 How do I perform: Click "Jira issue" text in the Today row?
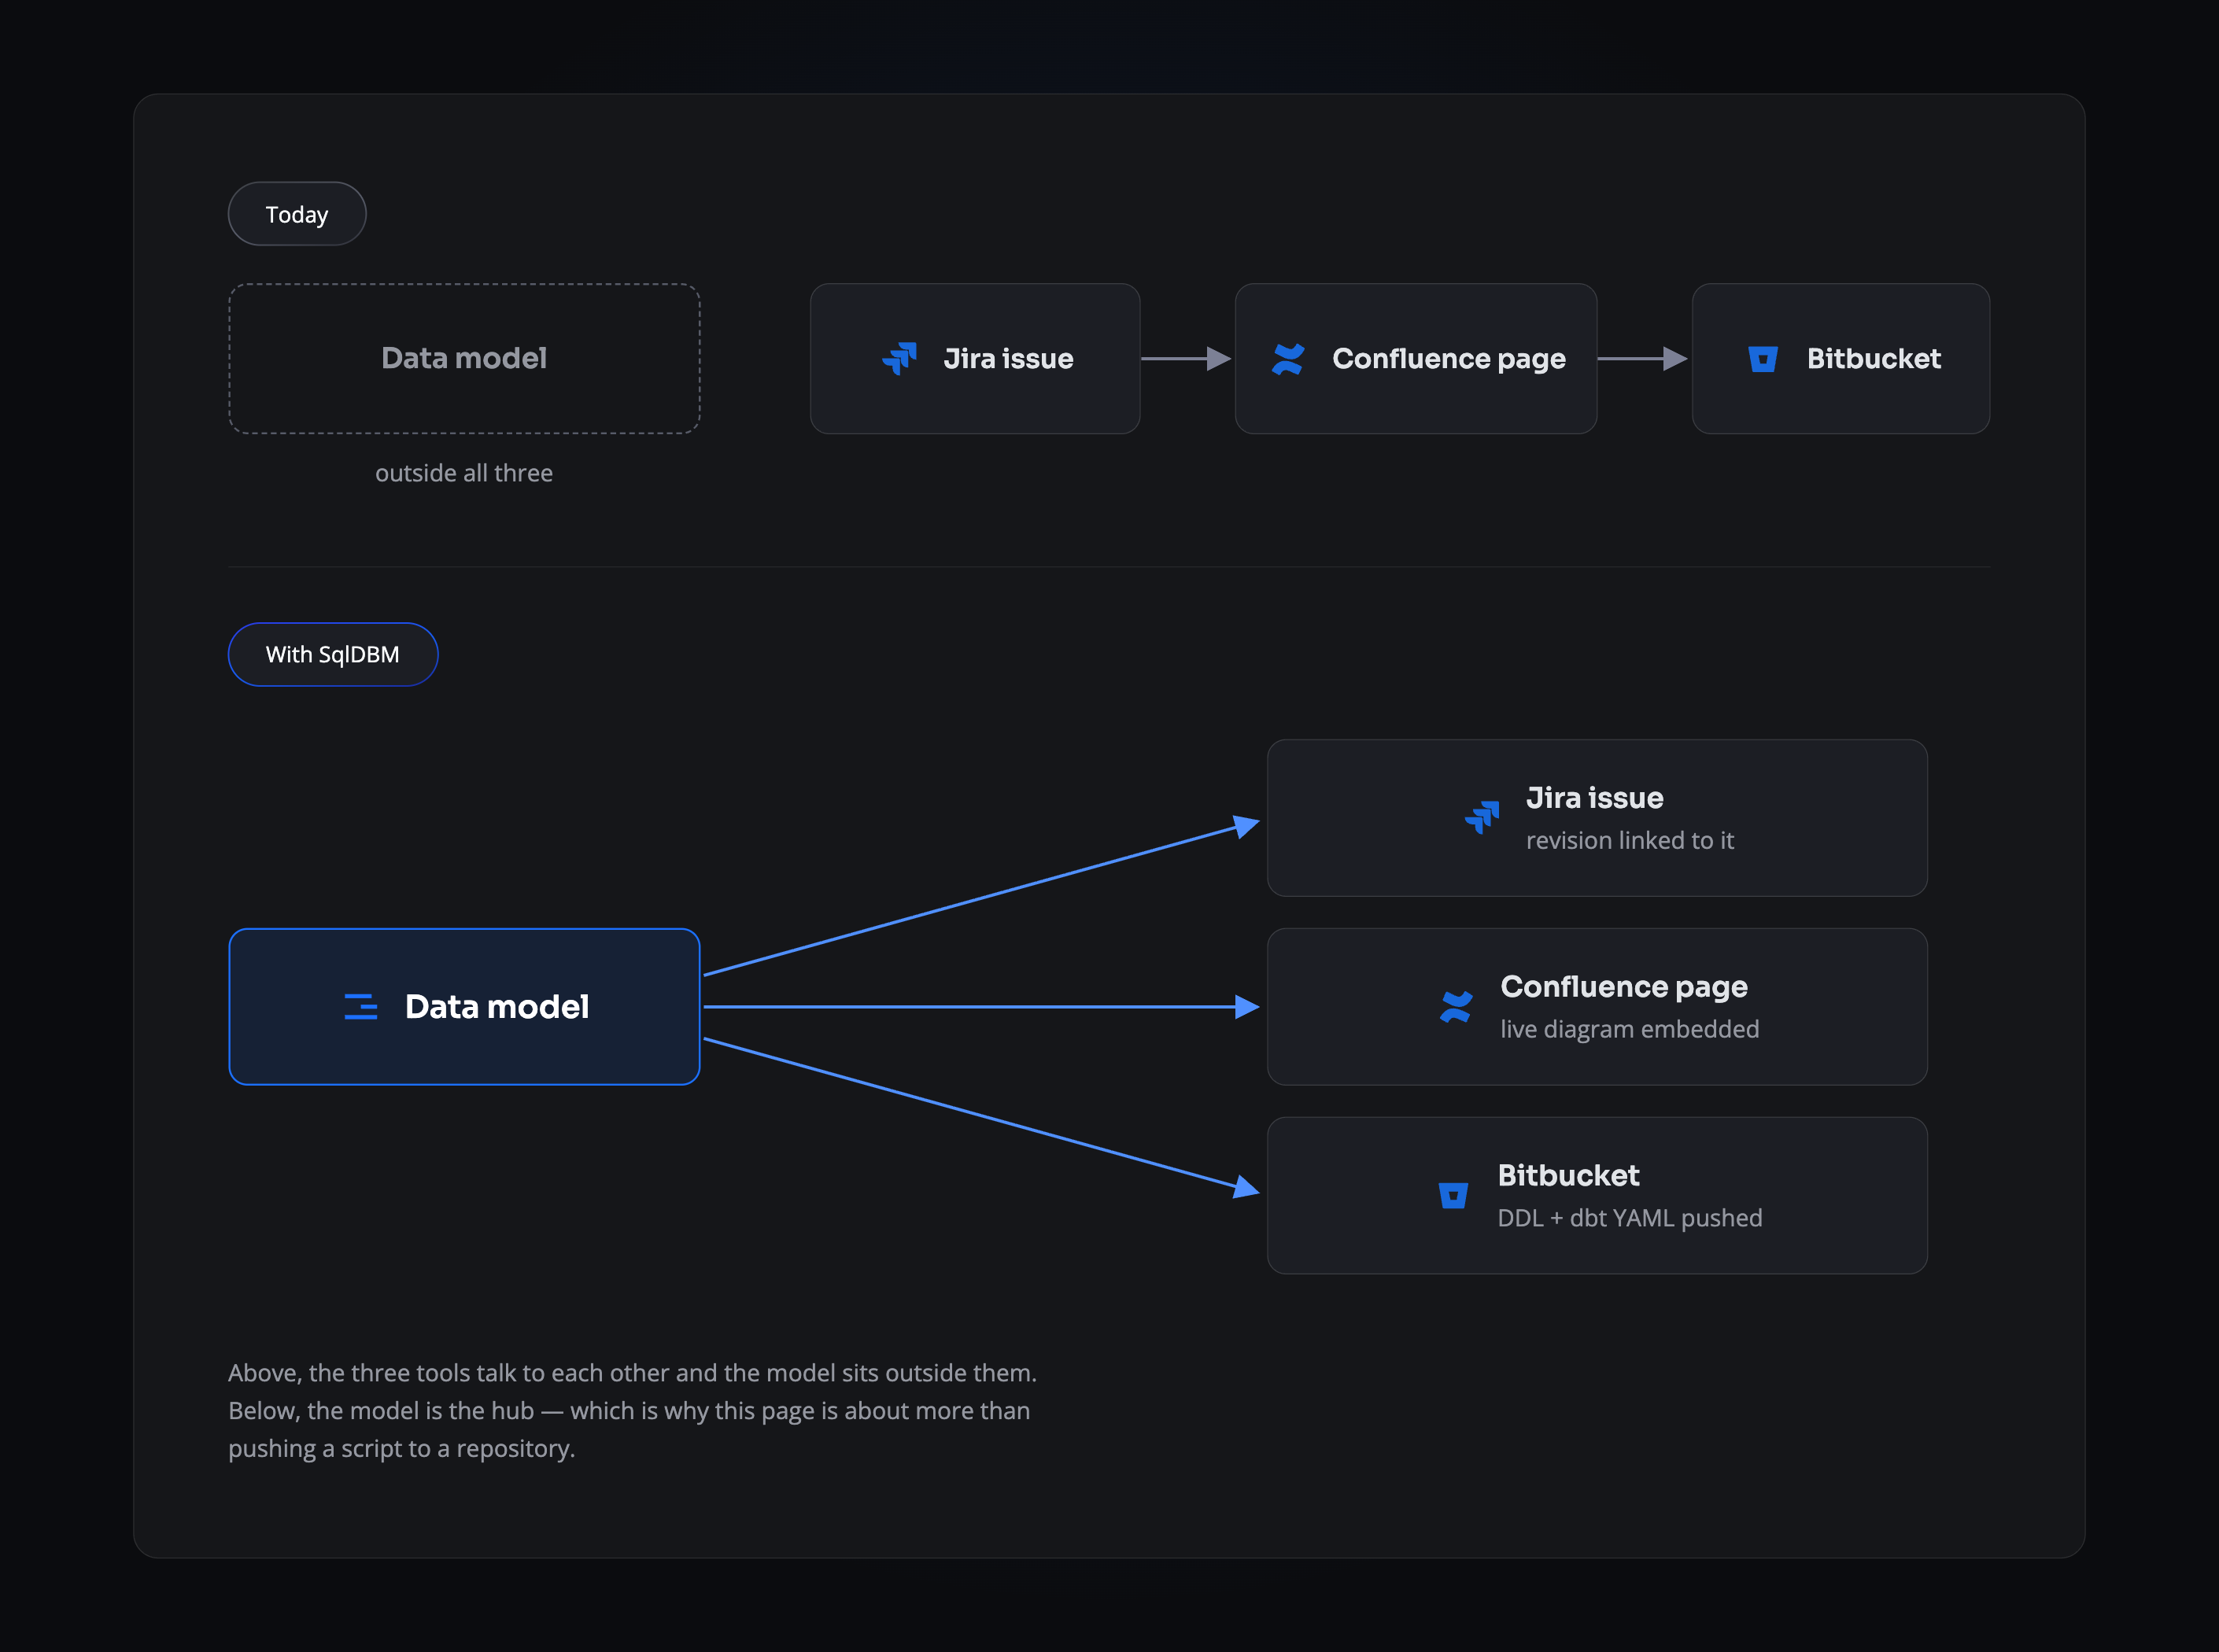[x=1008, y=359]
